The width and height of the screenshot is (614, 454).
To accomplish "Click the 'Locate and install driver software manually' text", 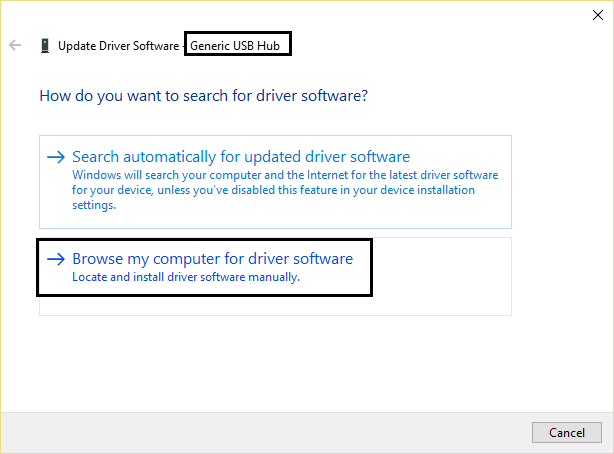I will pyautogui.click(x=186, y=277).
